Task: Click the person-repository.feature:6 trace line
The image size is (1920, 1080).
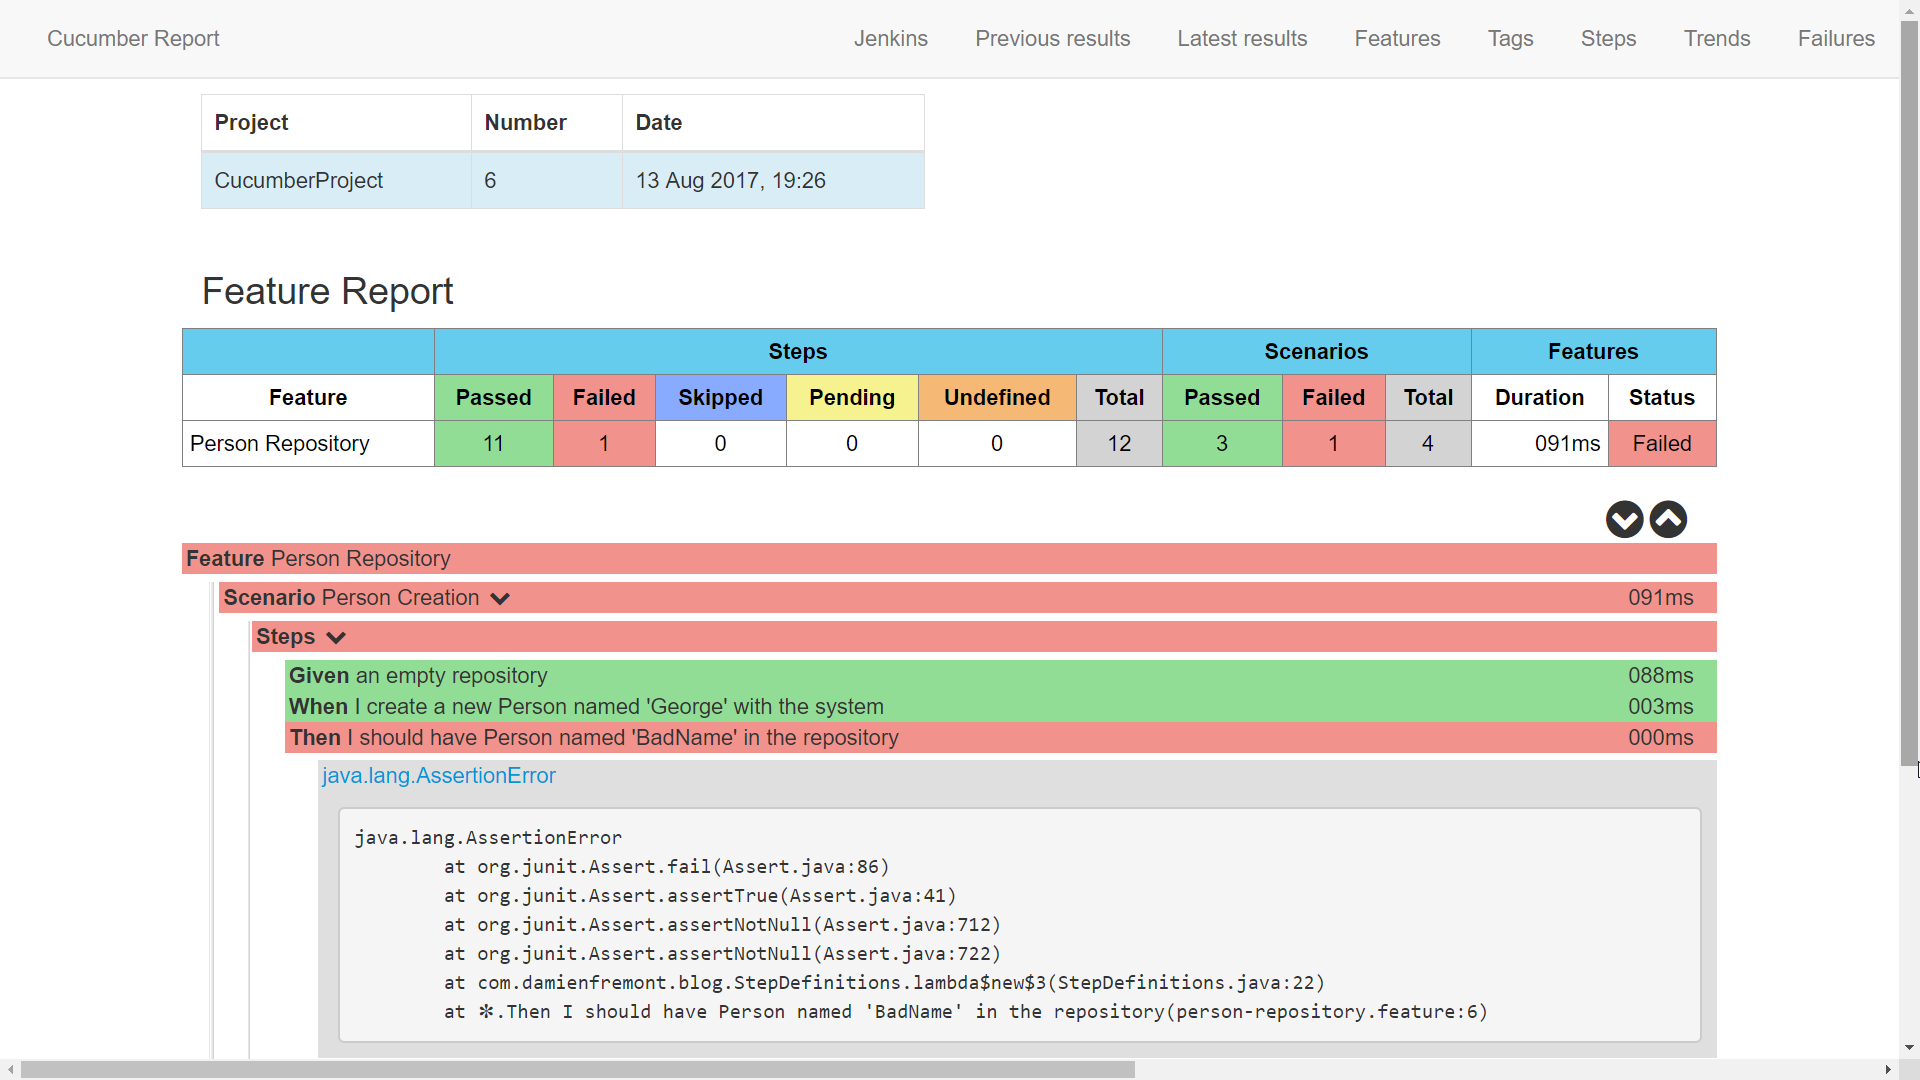Action: click(966, 1012)
